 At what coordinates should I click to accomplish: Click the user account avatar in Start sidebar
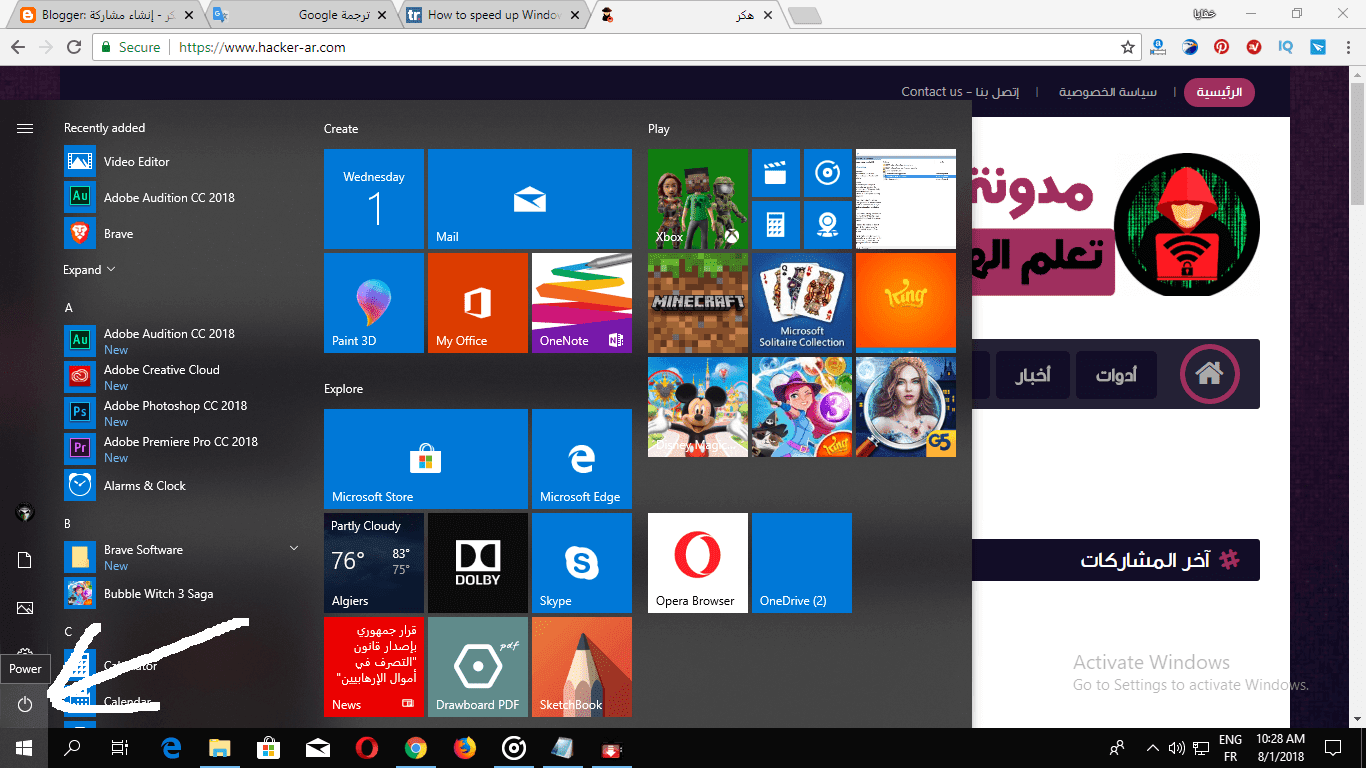pos(25,513)
